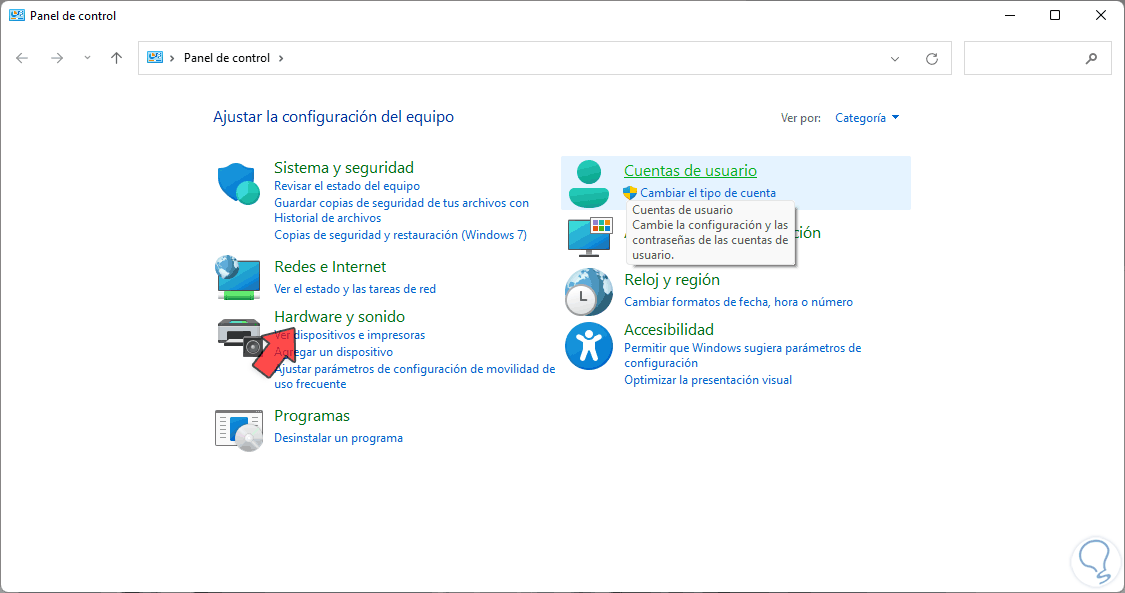Open Sistema y seguridad category

[344, 168]
